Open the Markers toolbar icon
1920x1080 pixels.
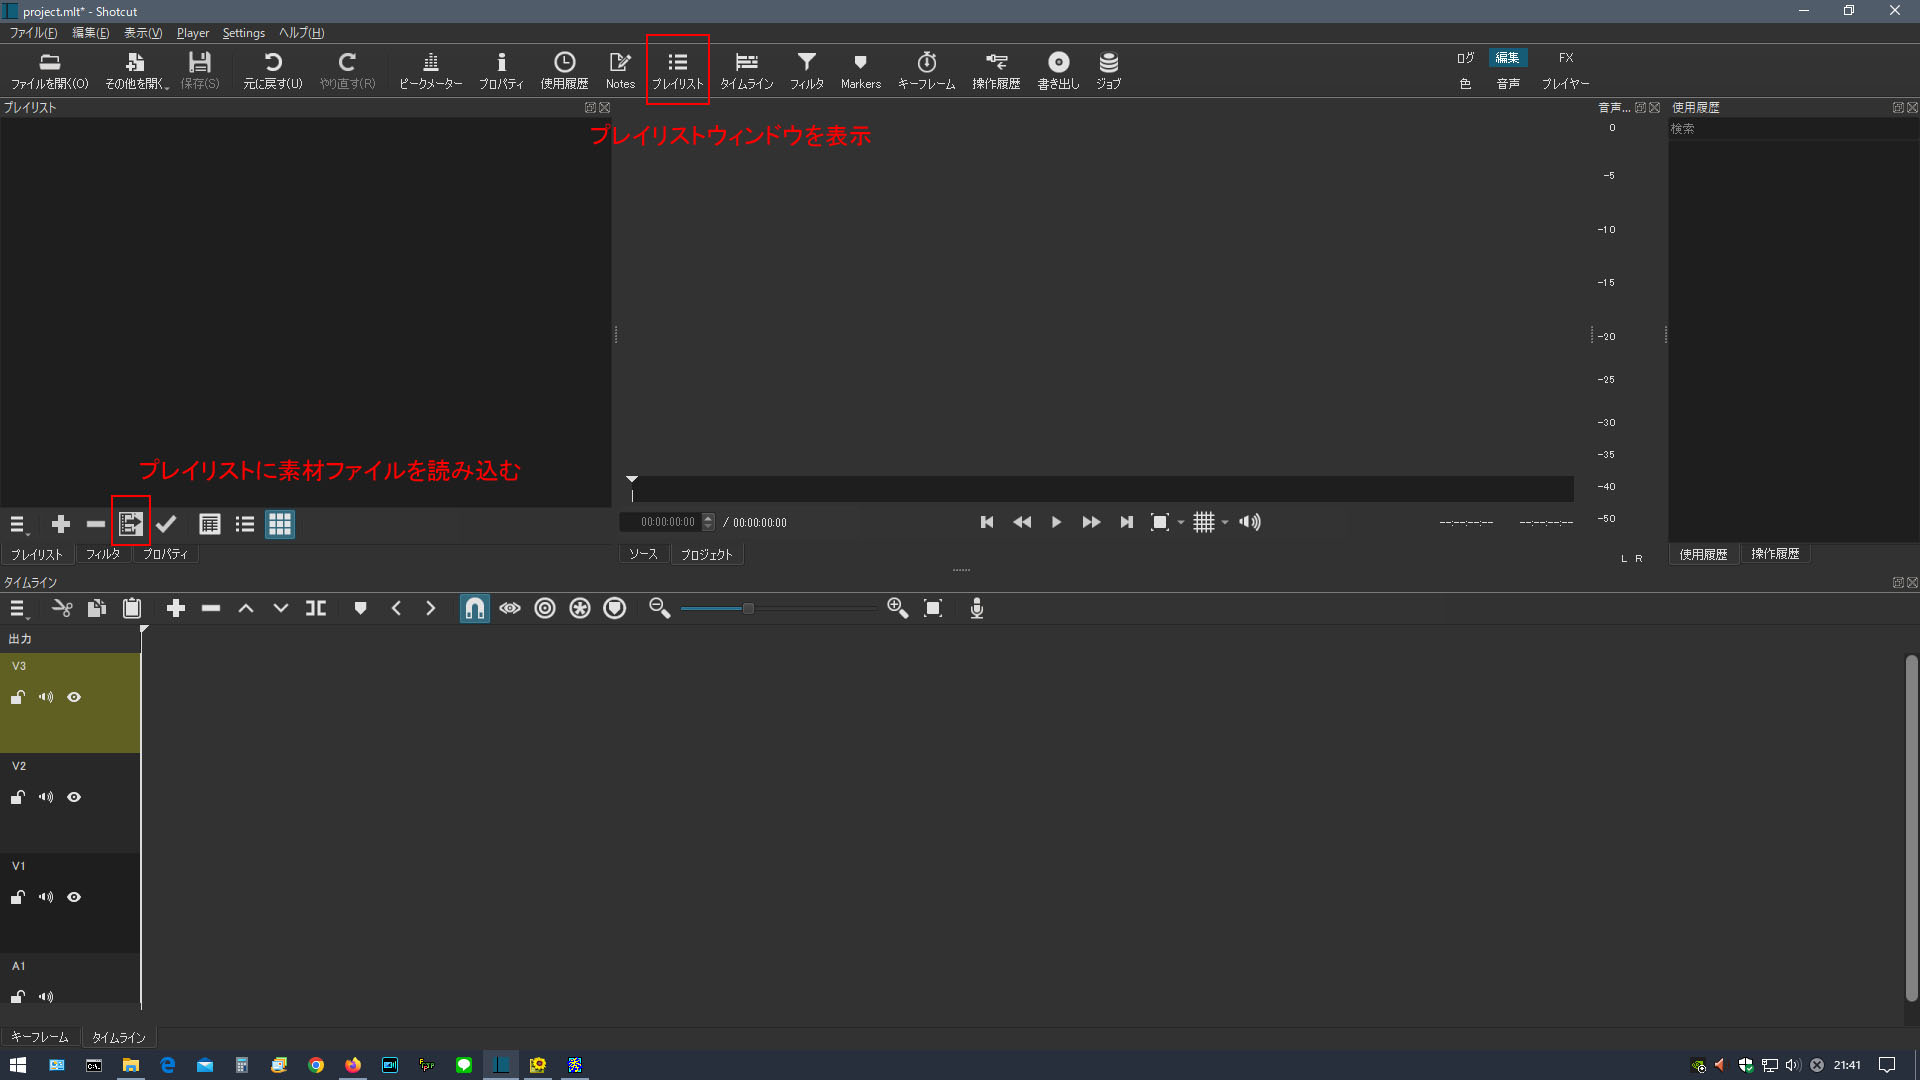pos(860,71)
